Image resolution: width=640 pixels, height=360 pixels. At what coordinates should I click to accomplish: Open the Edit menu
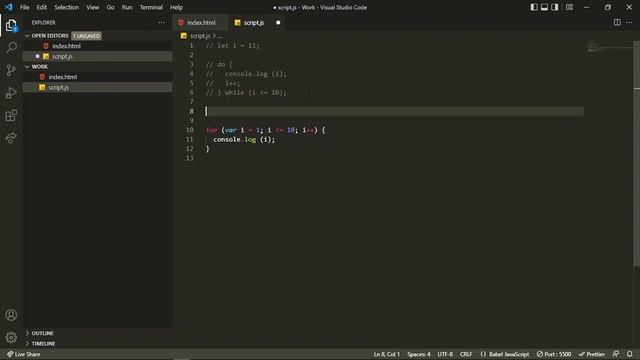click(x=42, y=7)
